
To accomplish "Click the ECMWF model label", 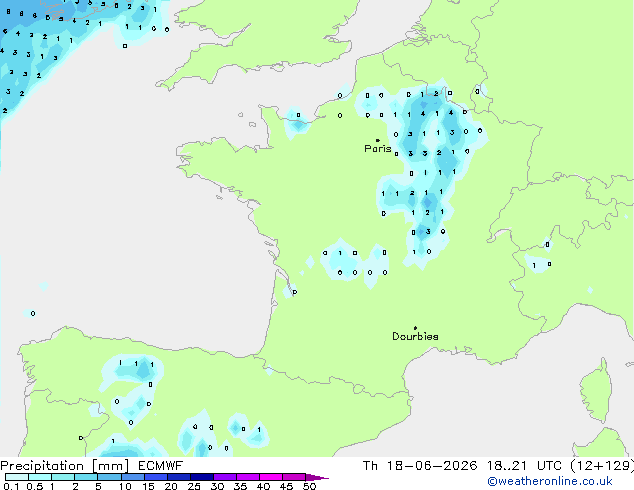I will click(x=161, y=466).
